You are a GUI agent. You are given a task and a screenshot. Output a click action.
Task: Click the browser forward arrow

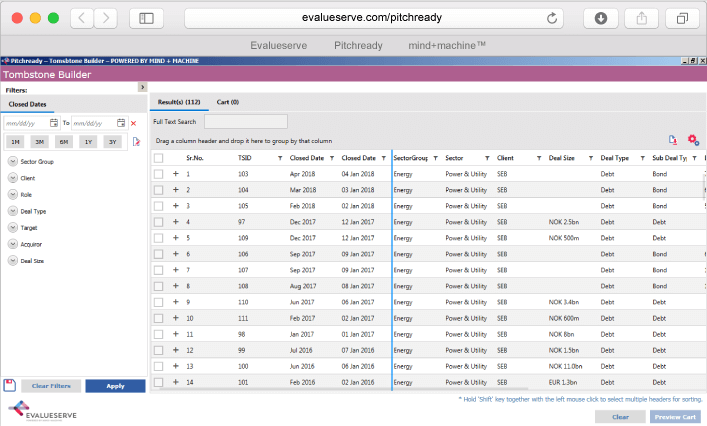[106, 18]
